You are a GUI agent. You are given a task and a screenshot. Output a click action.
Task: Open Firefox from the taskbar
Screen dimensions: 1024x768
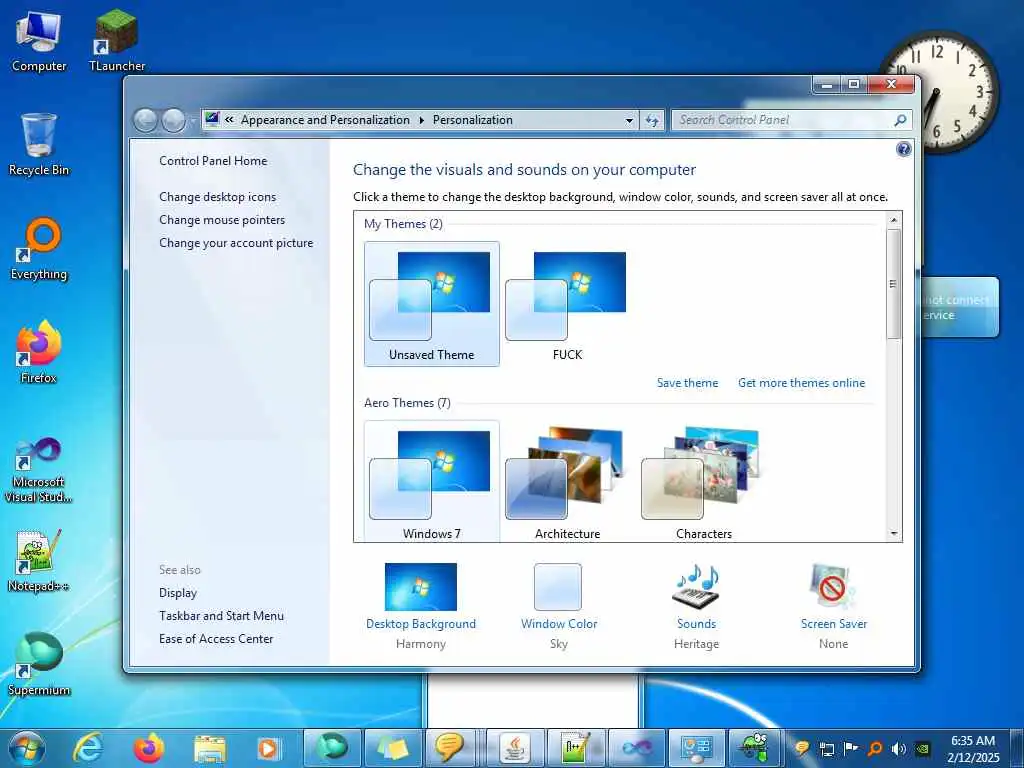[x=148, y=748]
